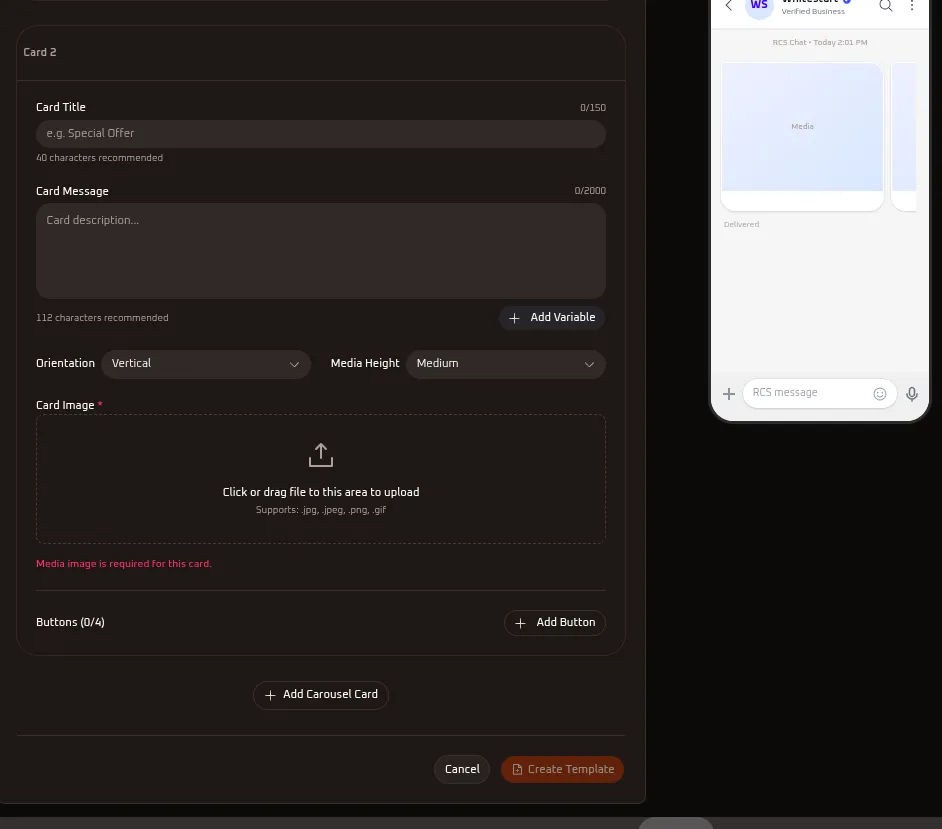Focus the Card Title input field
The image size is (942, 829).
point(321,134)
